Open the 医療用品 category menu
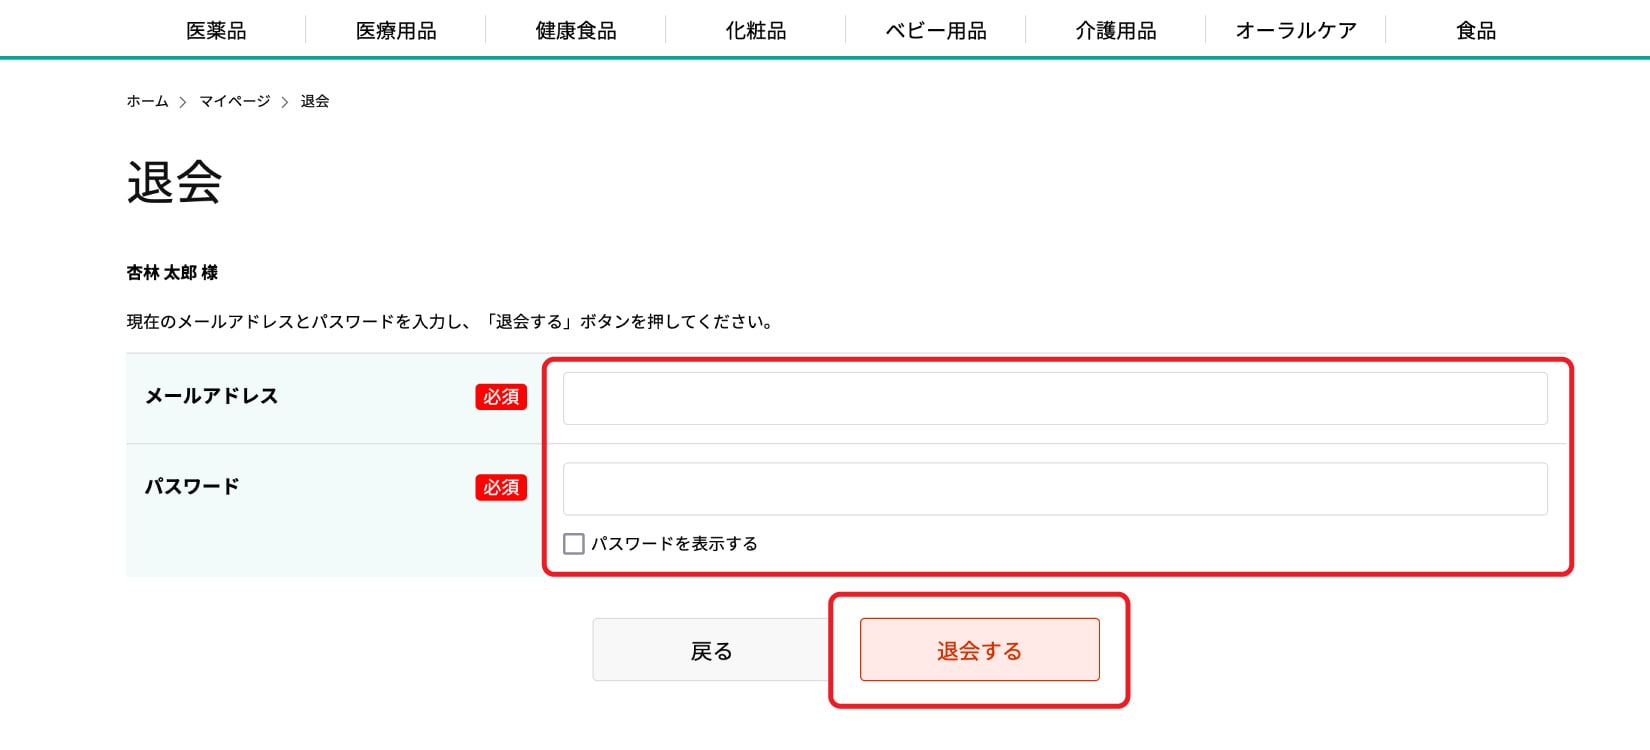This screenshot has height=750, width=1650. click(x=396, y=30)
